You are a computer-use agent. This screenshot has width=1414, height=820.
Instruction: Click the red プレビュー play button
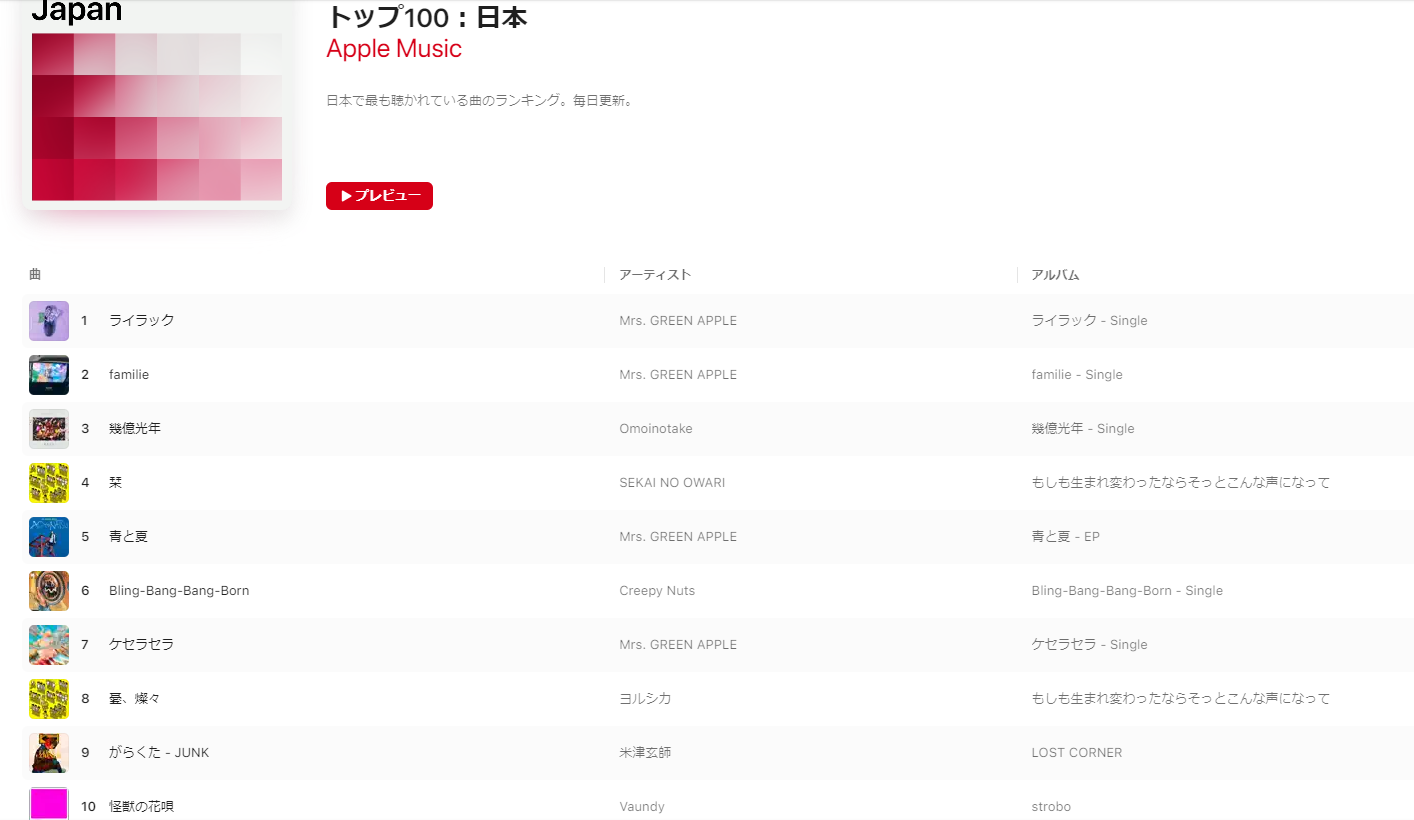click(x=379, y=196)
